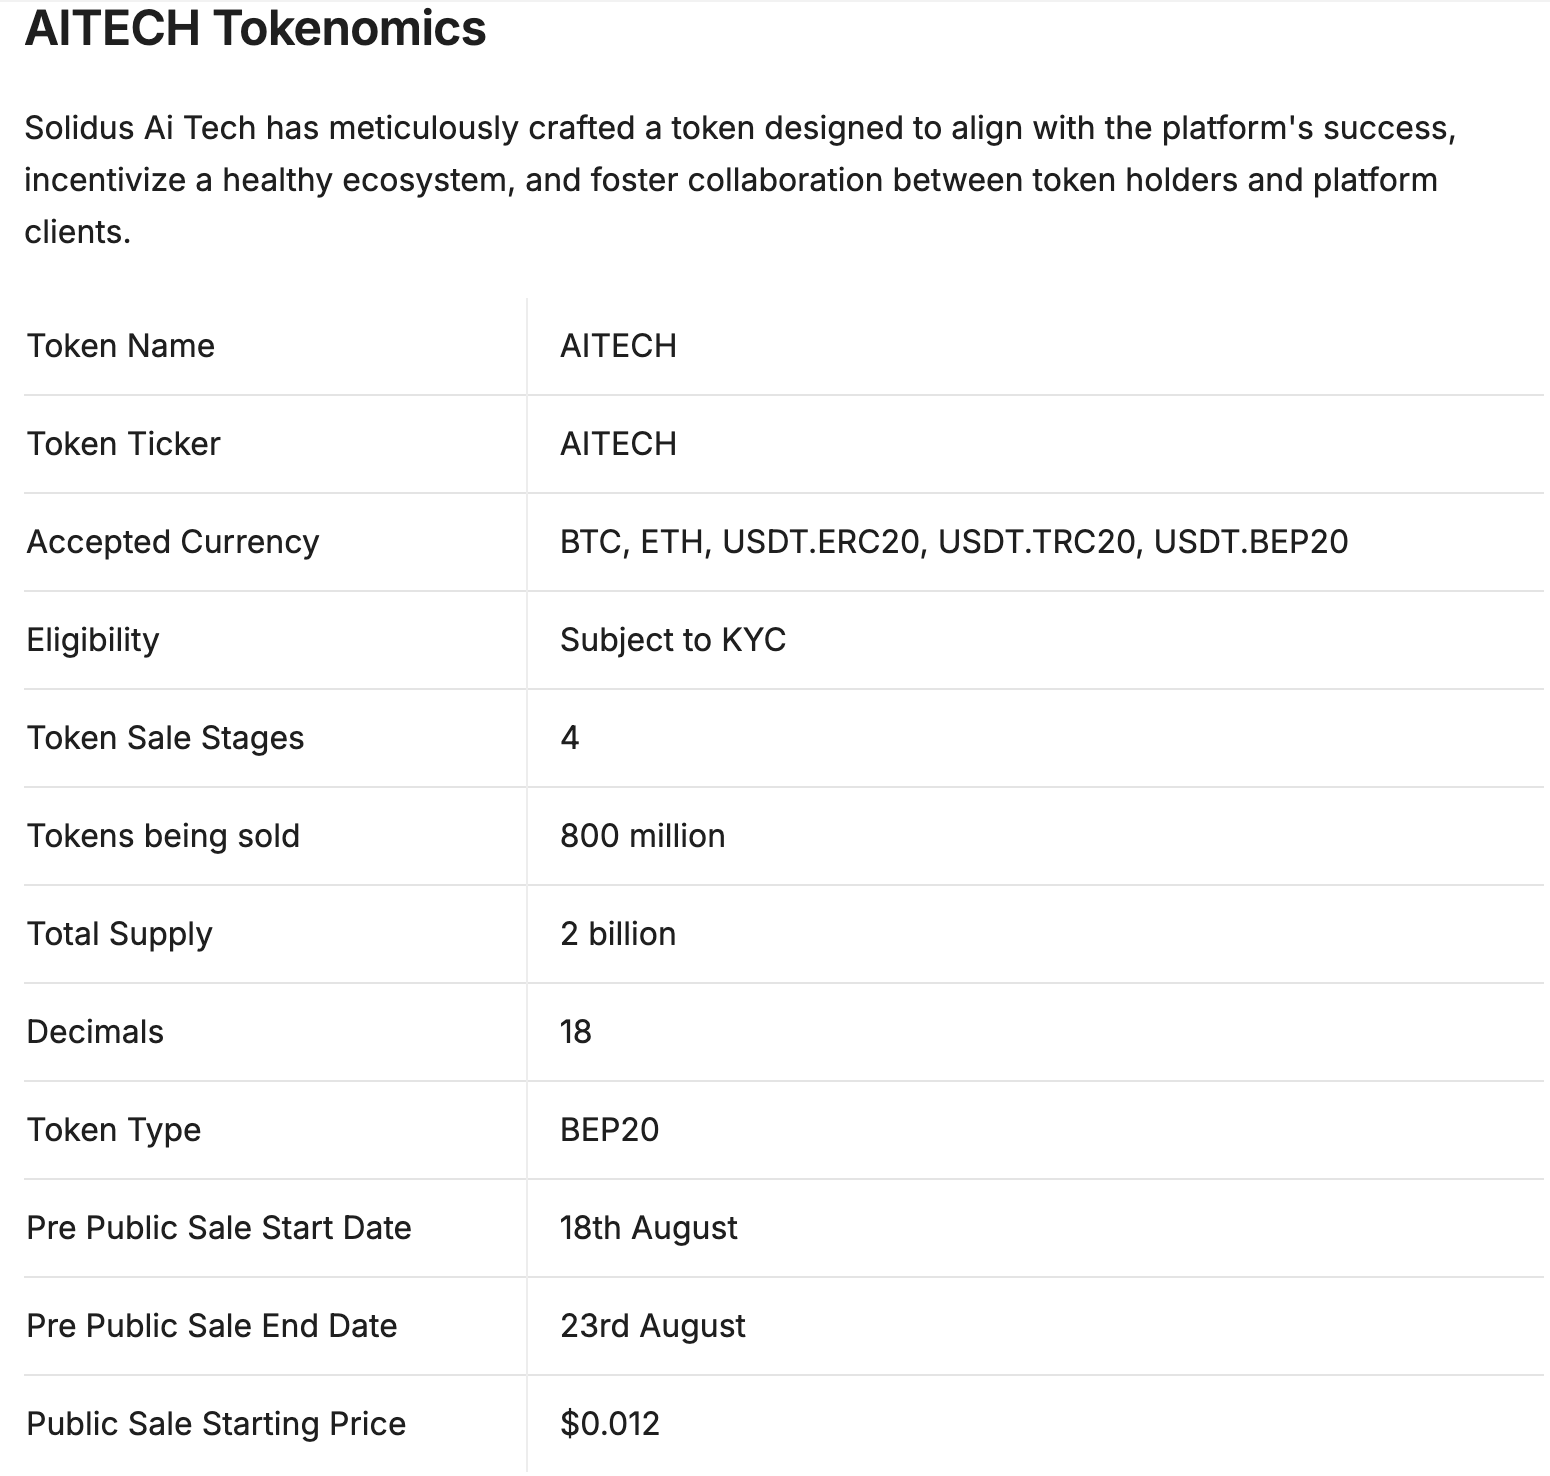
Task: Click the $0.012 starting price value
Action: click(x=610, y=1424)
